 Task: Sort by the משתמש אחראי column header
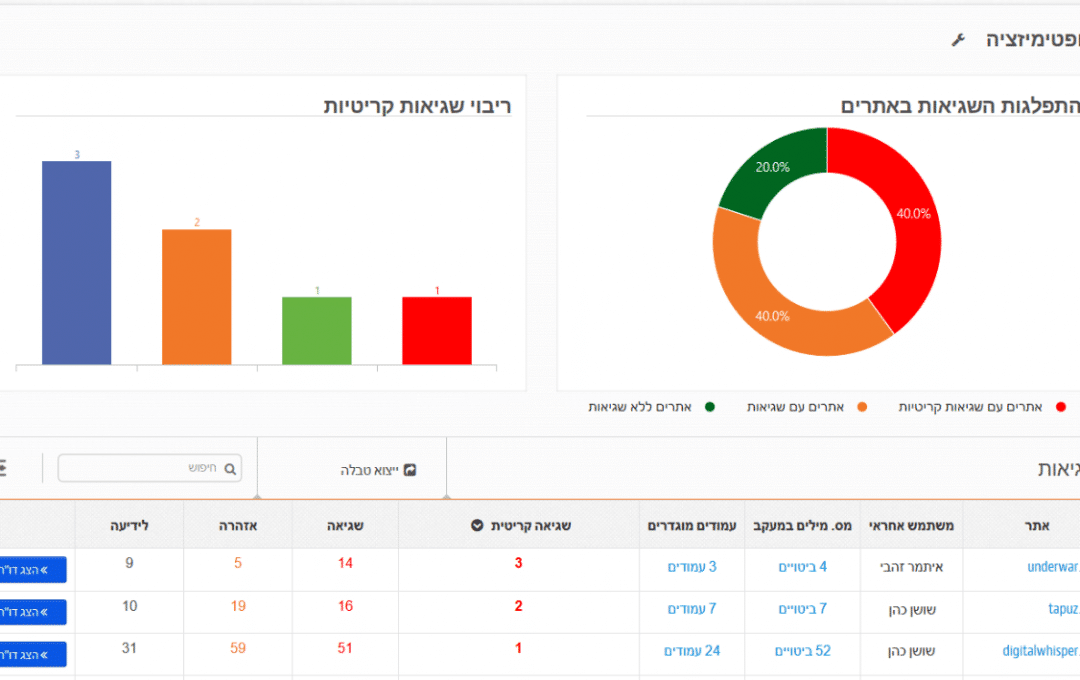click(x=911, y=526)
